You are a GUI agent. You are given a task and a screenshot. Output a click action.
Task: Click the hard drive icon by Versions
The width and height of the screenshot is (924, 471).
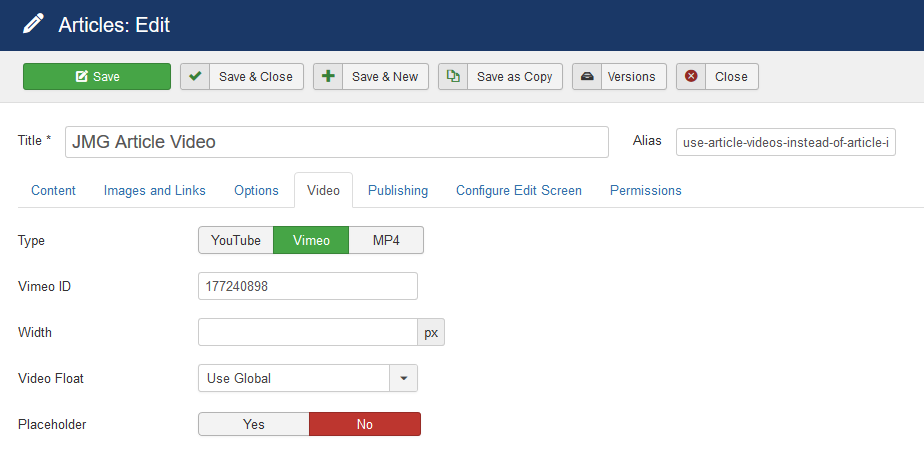point(587,77)
